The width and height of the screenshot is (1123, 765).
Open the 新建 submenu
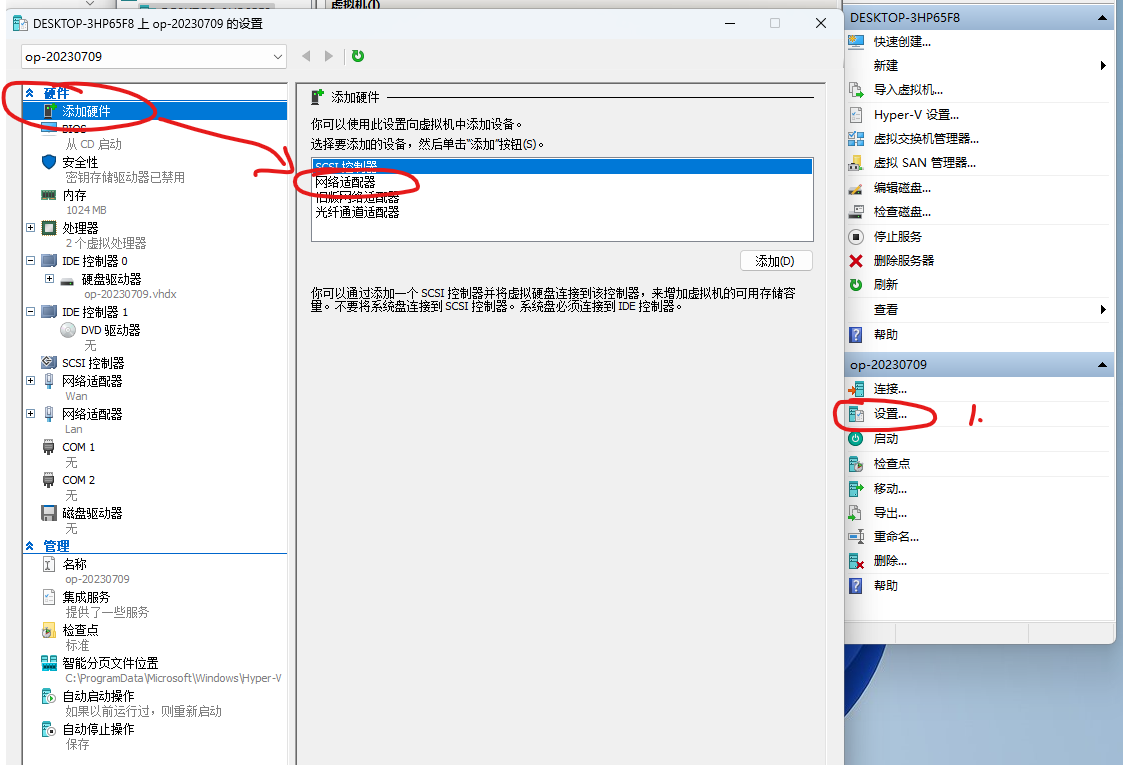click(x=1103, y=66)
